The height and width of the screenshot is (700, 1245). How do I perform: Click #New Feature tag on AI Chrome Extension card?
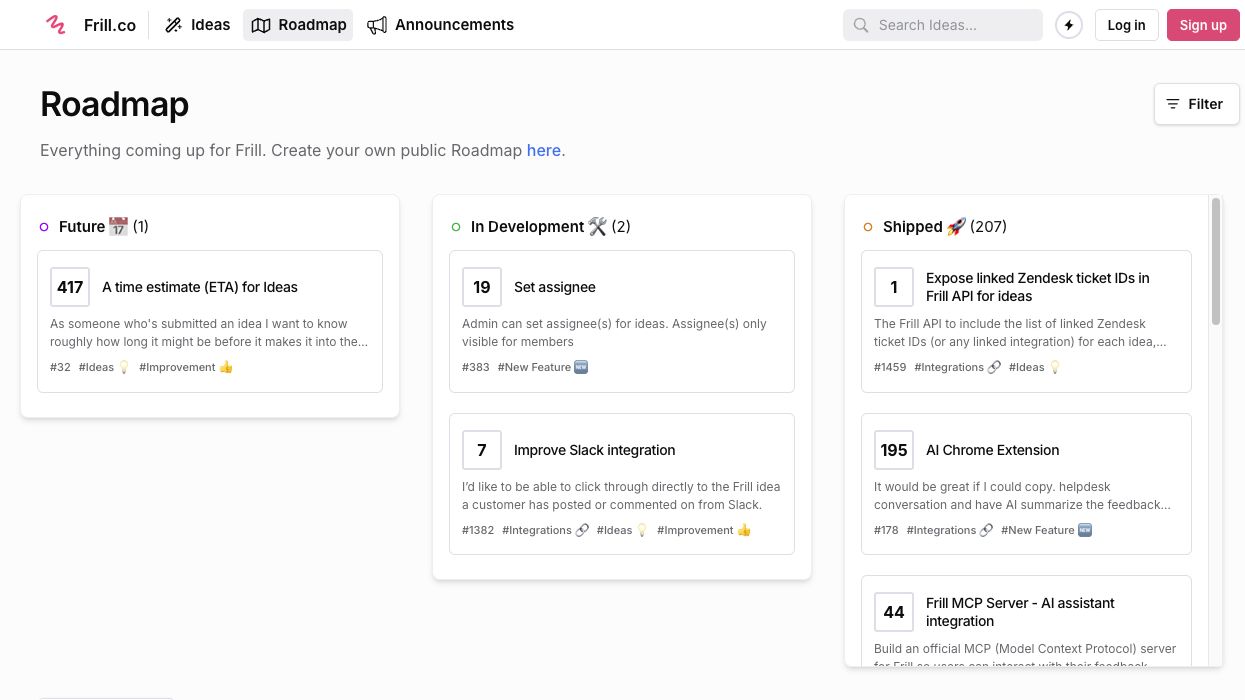(1047, 530)
